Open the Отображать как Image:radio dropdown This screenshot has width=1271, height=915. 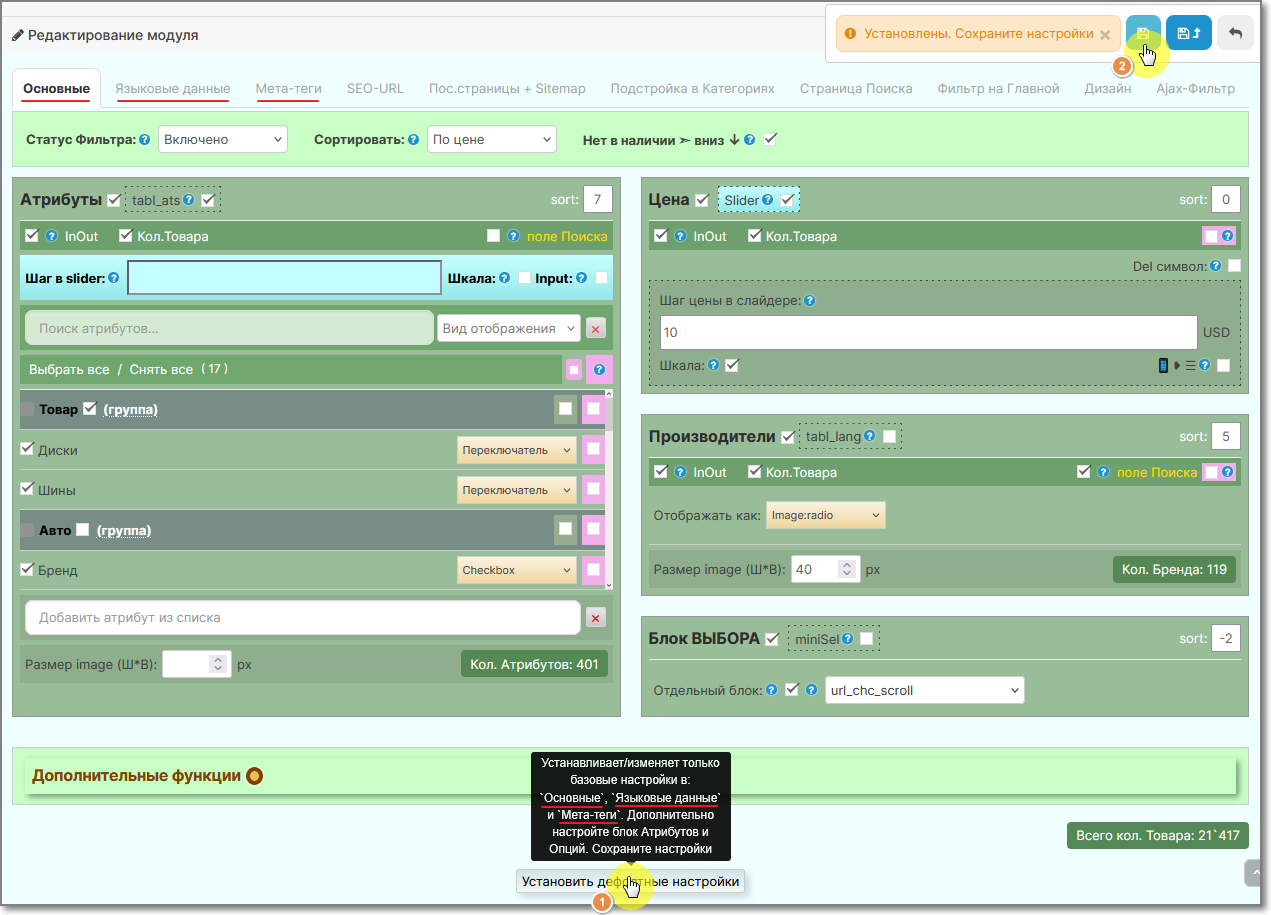click(x=826, y=515)
